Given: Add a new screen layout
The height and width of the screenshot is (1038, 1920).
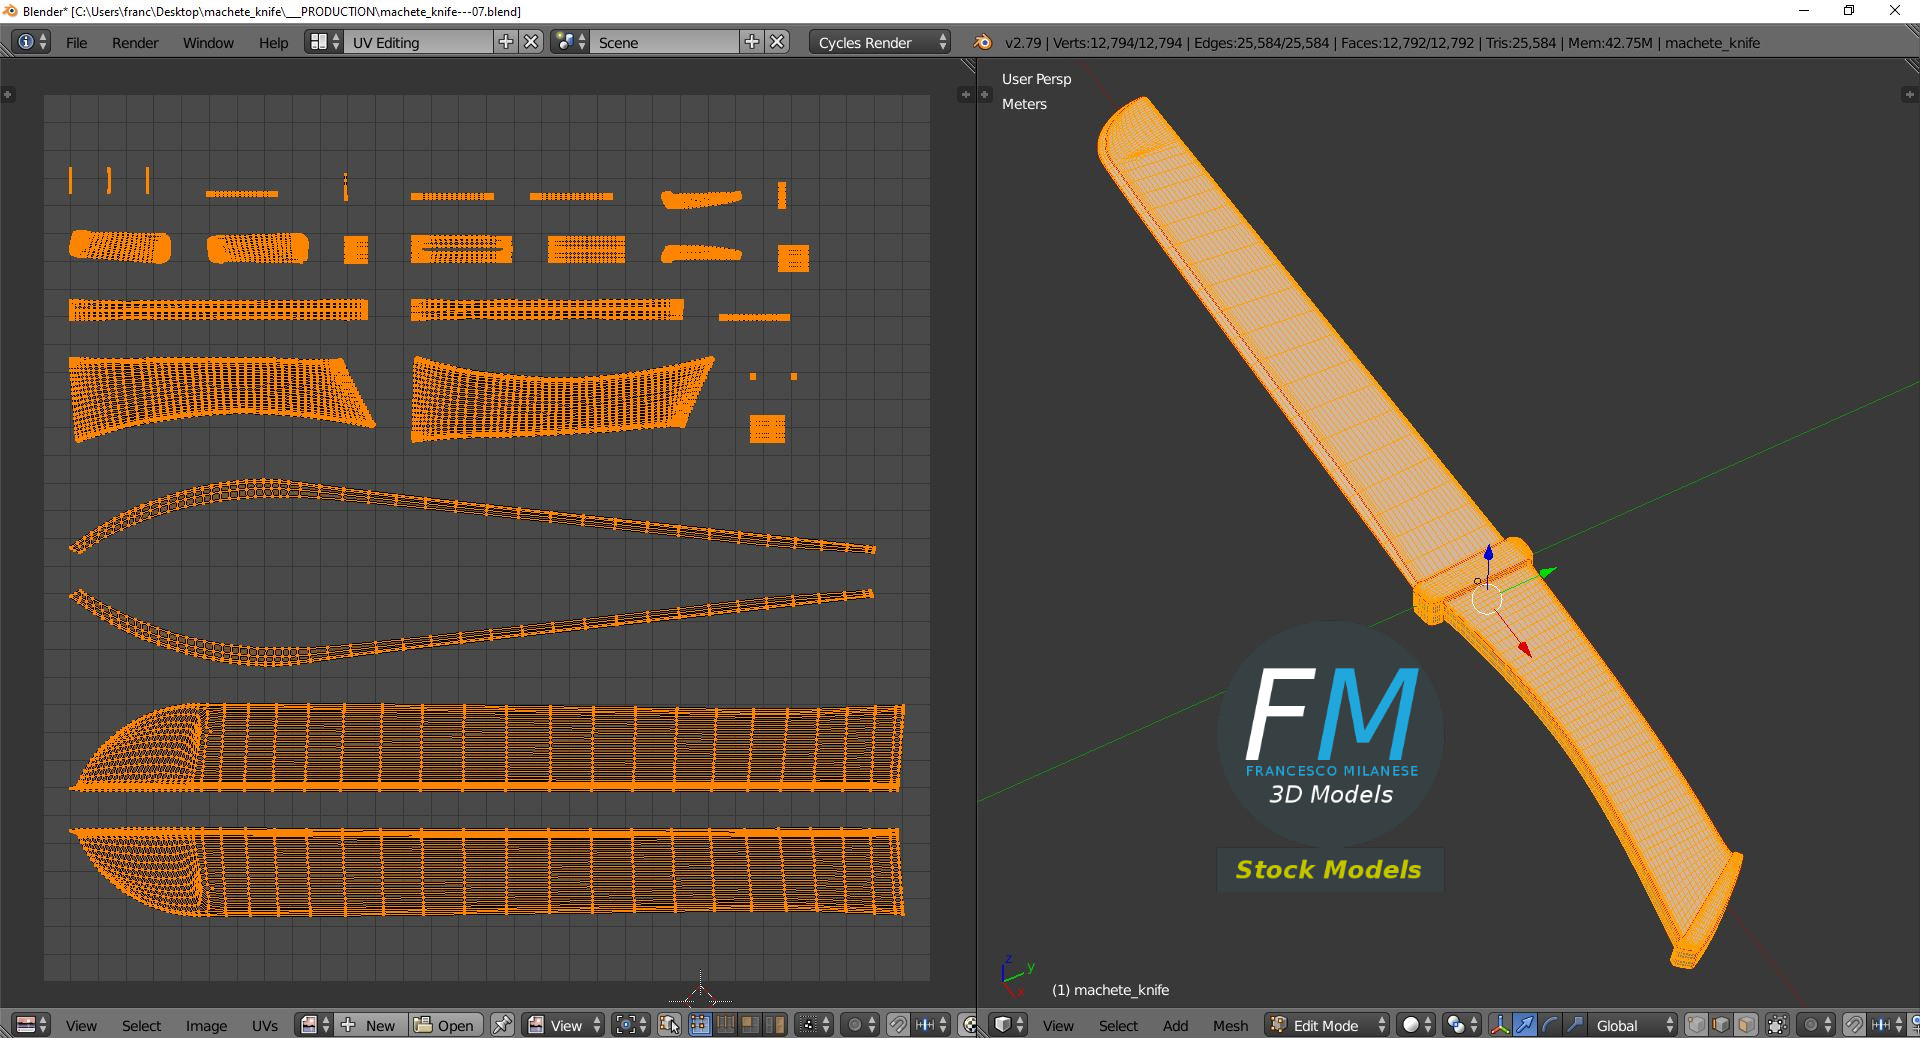Looking at the screenshot, I should pyautogui.click(x=506, y=42).
